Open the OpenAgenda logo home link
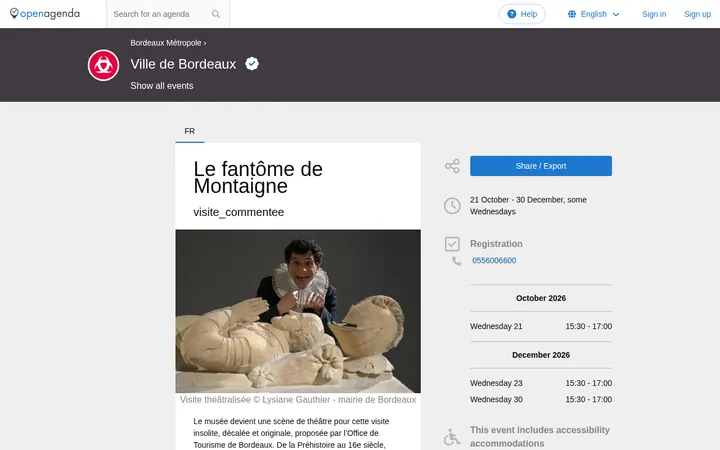 point(45,14)
